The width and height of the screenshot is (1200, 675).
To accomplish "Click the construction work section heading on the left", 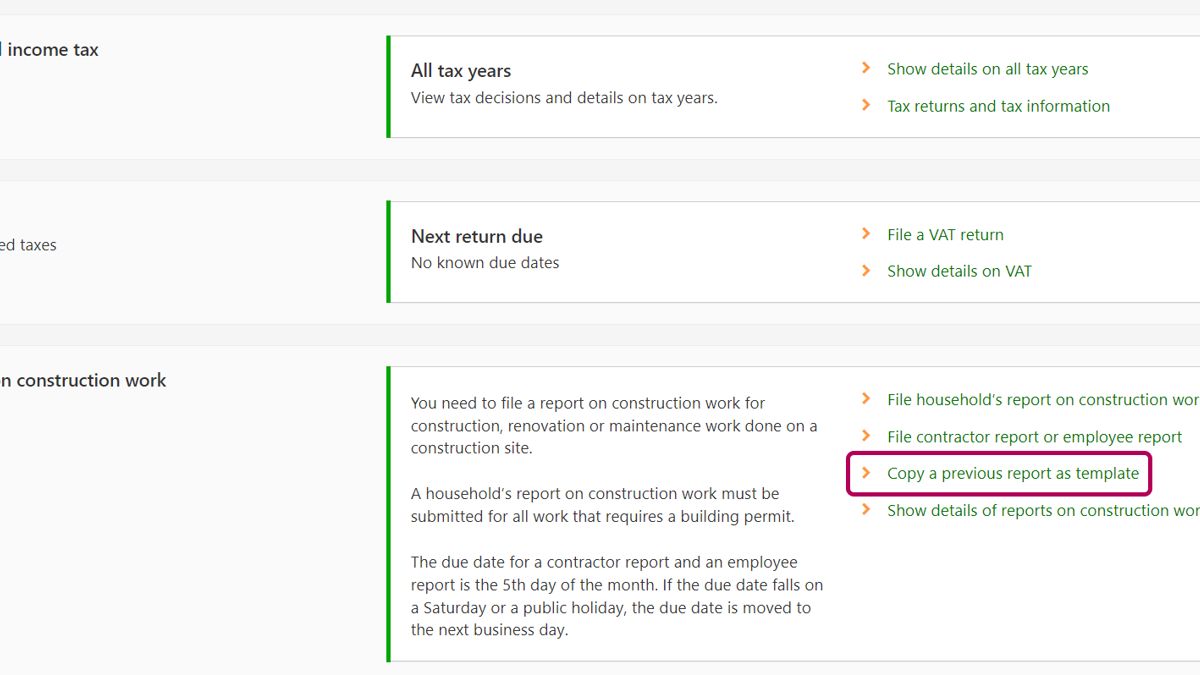I will coord(84,380).
